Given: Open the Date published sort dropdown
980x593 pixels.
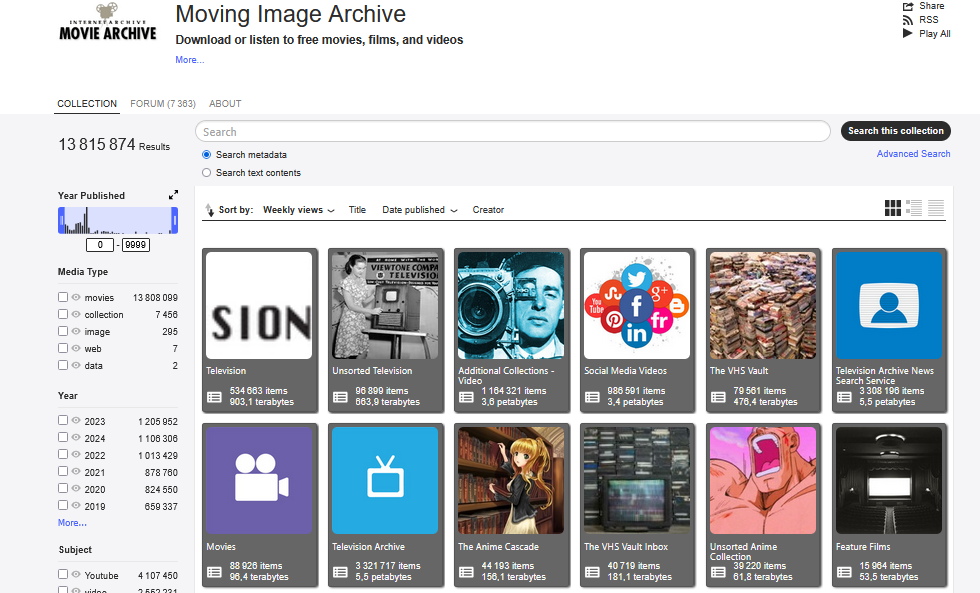Looking at the screenshot, I should click(420, 210).
